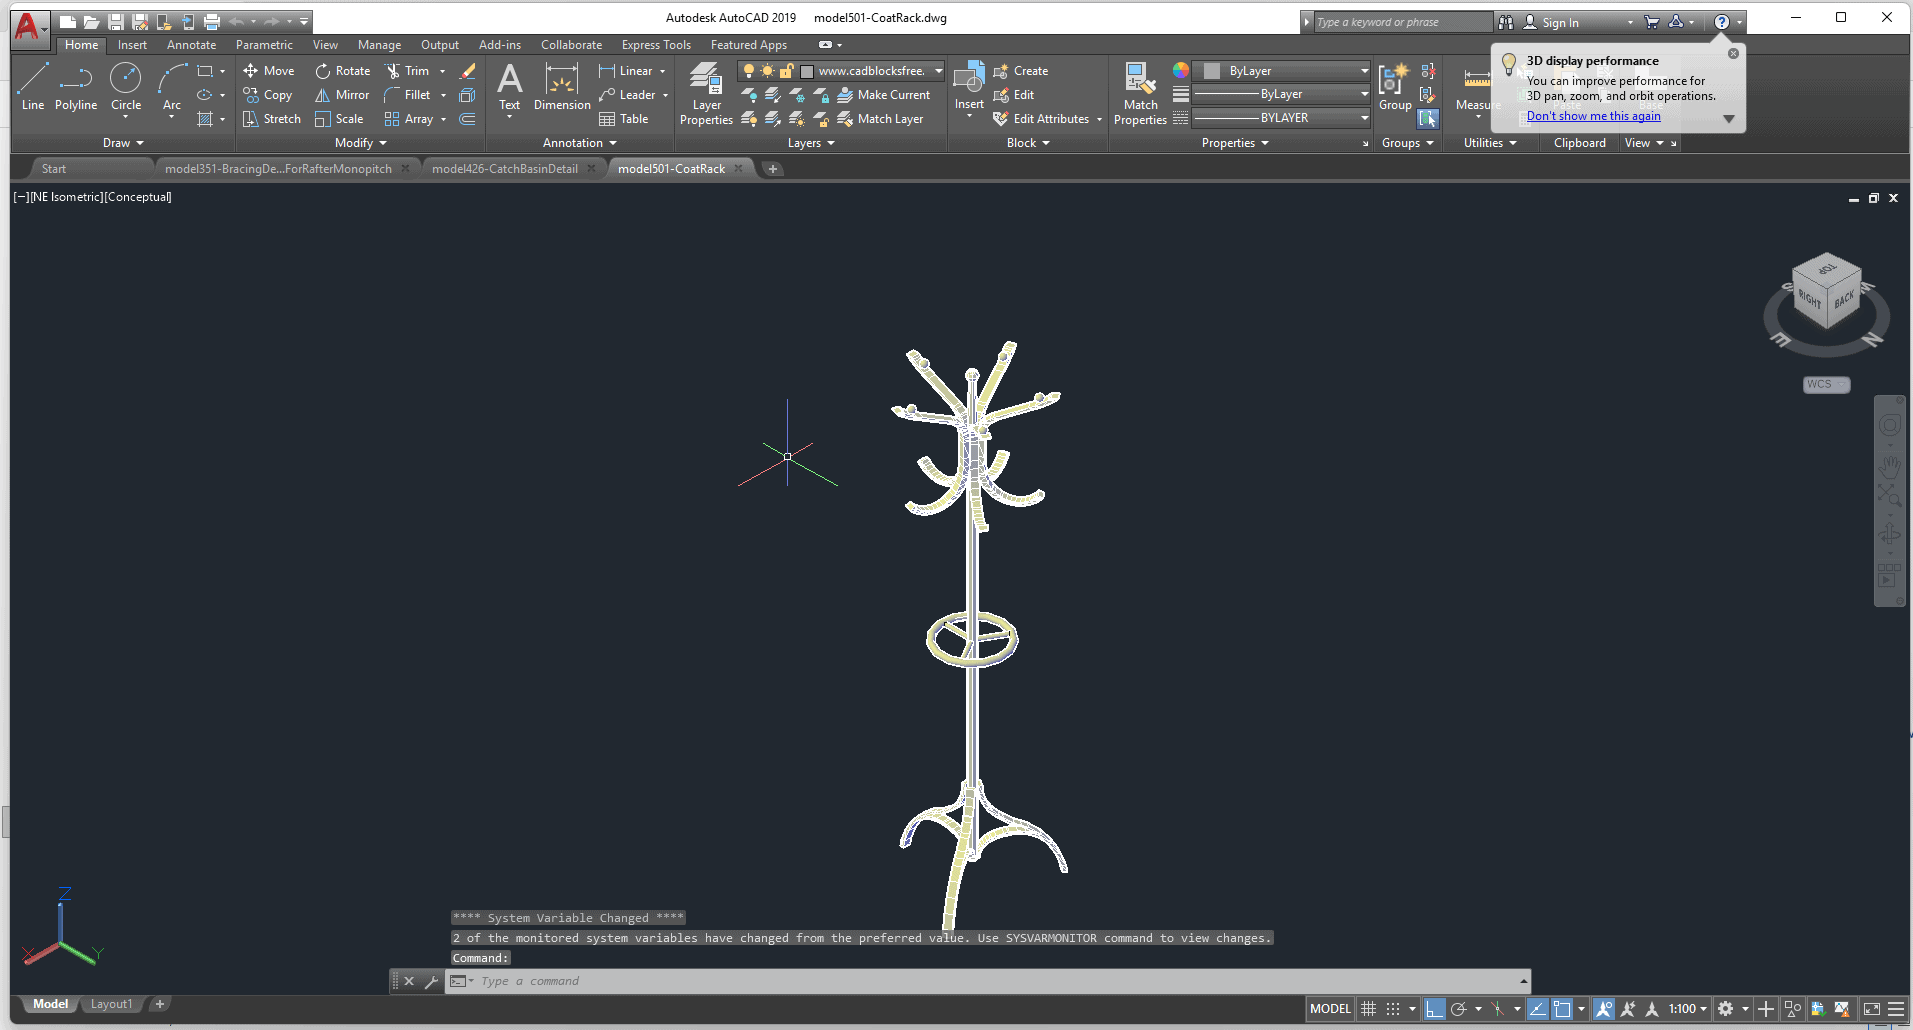Toggle snap mode in status bar
Image resolution: width=1913 pixels, height=1030 pixels.
[x=1393, y=1009]
